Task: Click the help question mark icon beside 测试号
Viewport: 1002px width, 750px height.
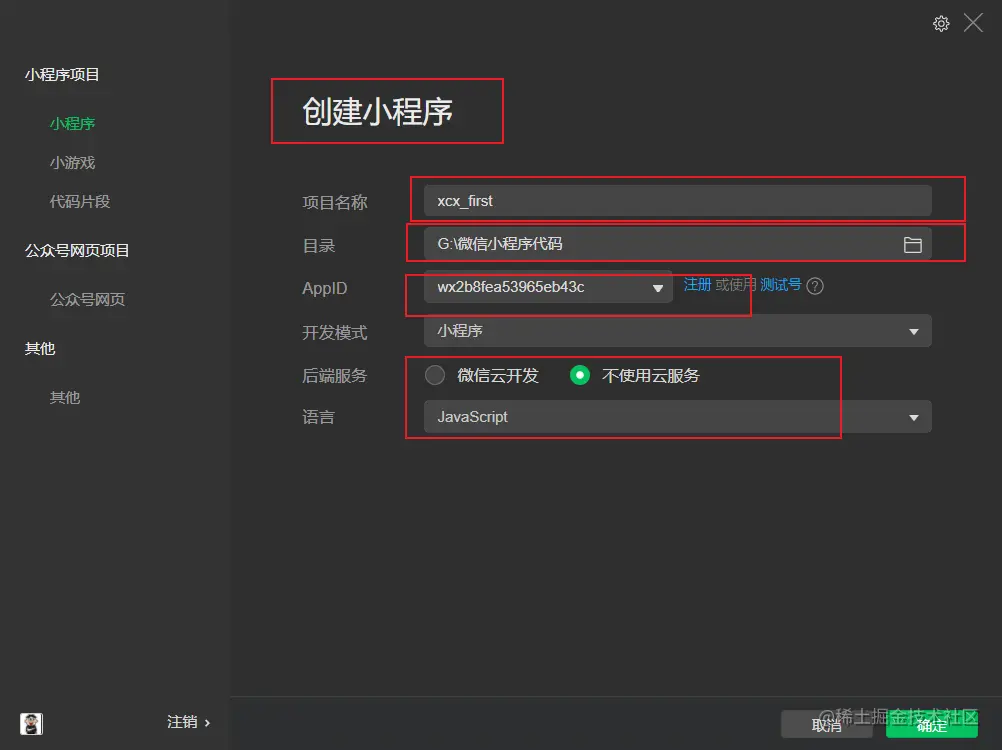Action: [815, 286]
